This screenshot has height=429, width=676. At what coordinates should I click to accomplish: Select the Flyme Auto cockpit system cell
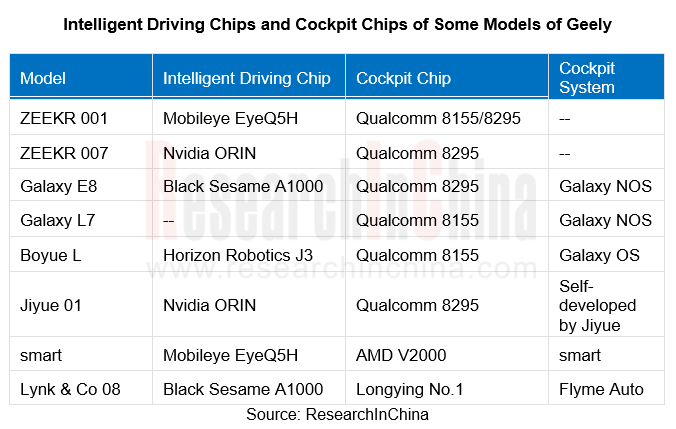[606, 389]
